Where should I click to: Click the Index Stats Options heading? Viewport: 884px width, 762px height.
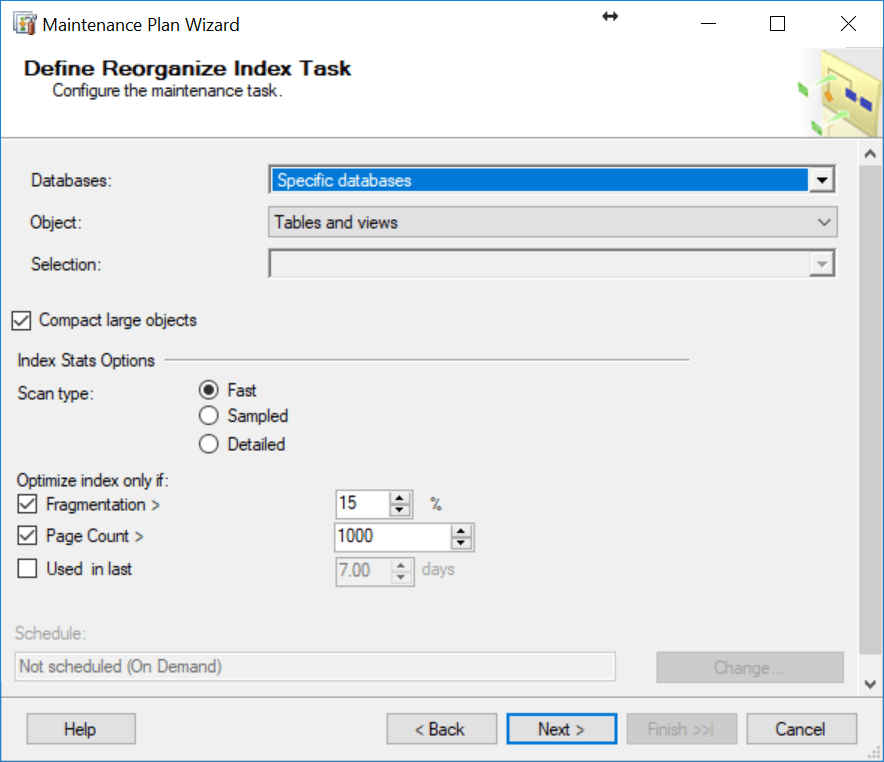pyautogui.click(x=86, y=360)
